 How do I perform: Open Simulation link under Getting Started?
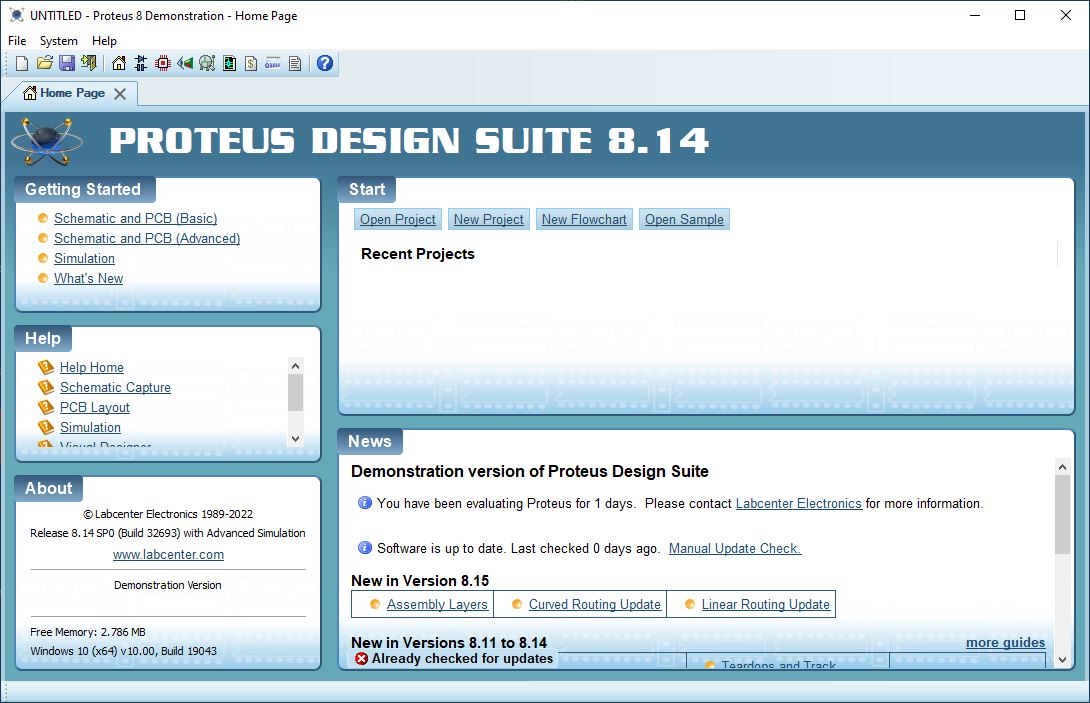(84, 259)
